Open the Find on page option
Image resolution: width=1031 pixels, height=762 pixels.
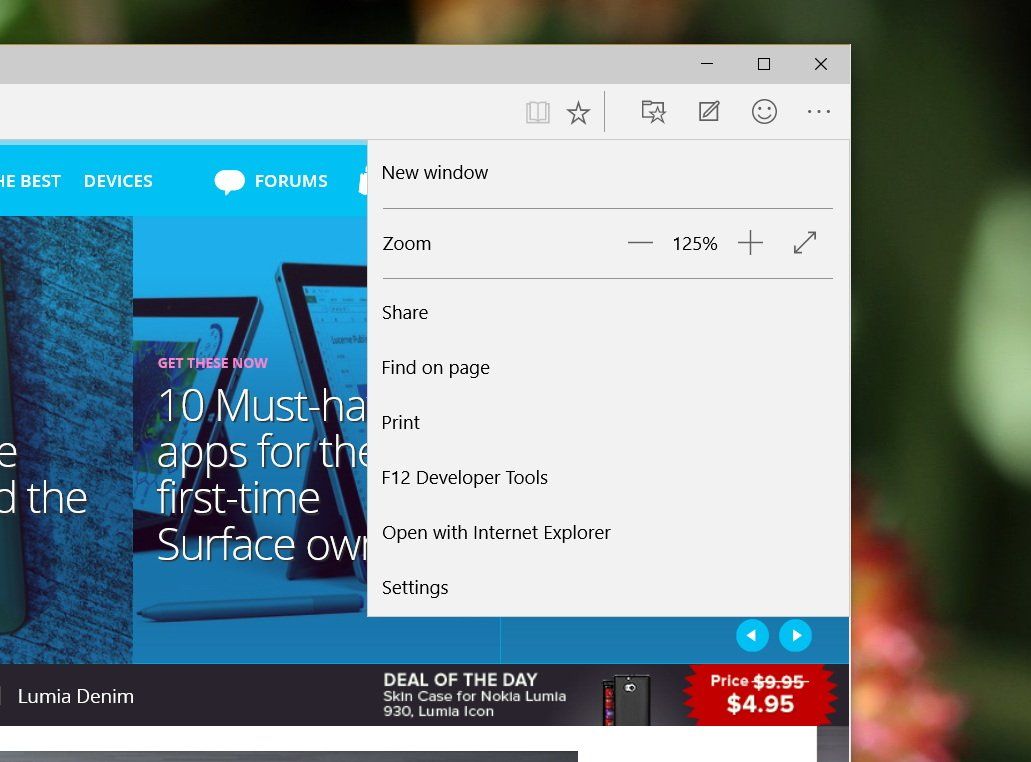tap(435, 367)
